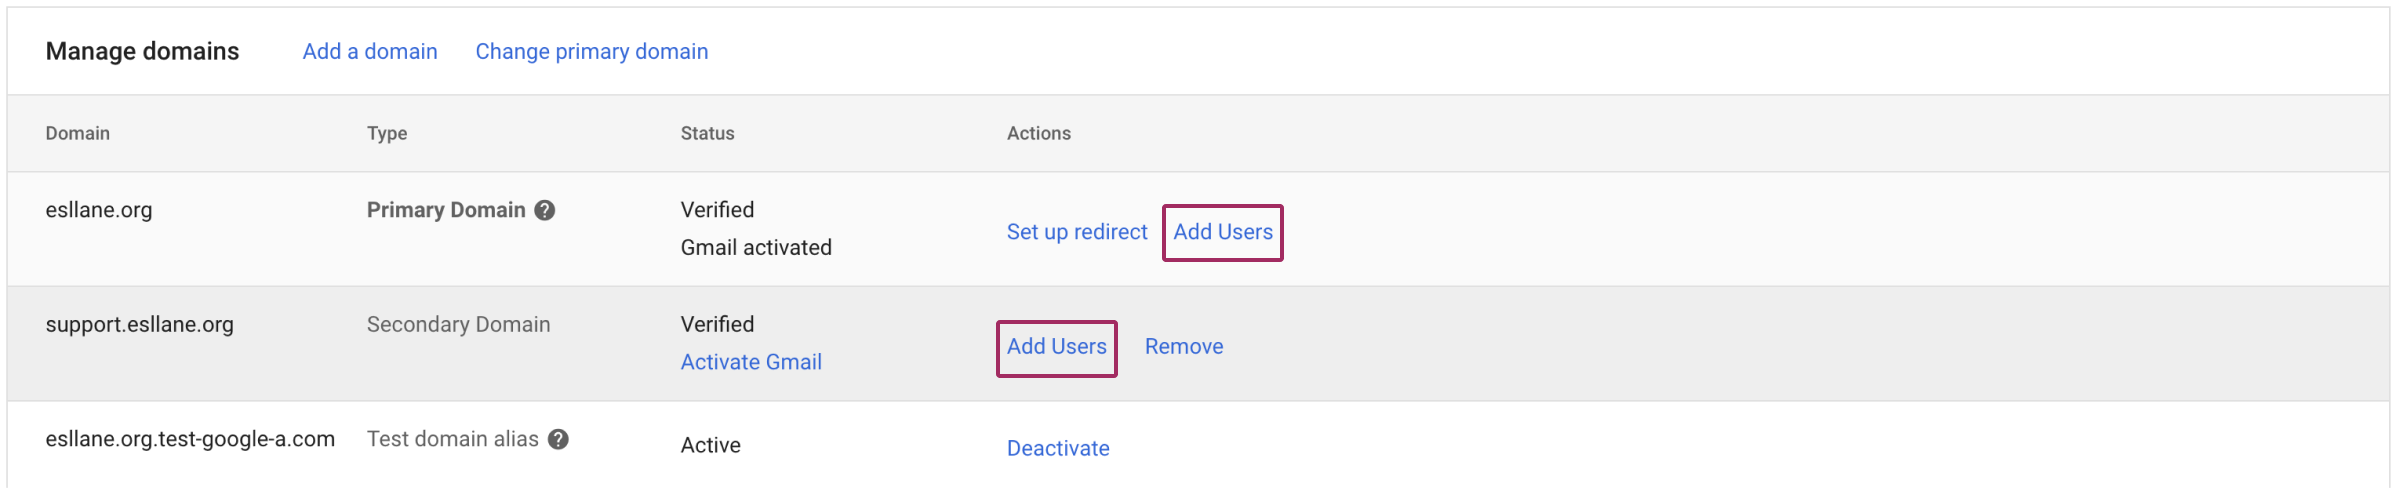The width and height of the screenshot is (2400, 488).
Task: Select the Status column header
Action: 708,134
